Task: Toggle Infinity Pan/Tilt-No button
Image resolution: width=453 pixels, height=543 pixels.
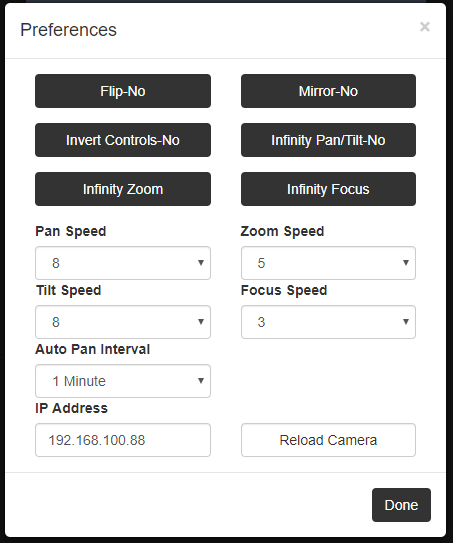Action: (x=328, y=140)
